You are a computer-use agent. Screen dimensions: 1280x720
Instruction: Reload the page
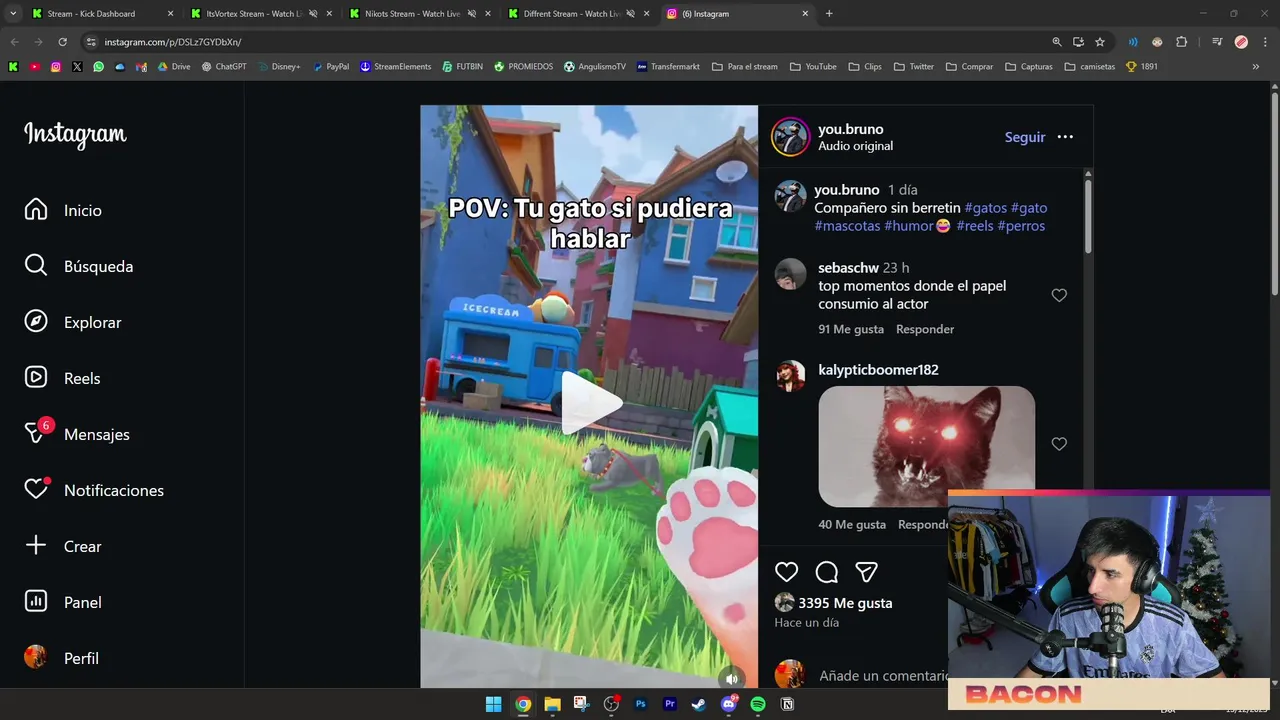[62, 42]
